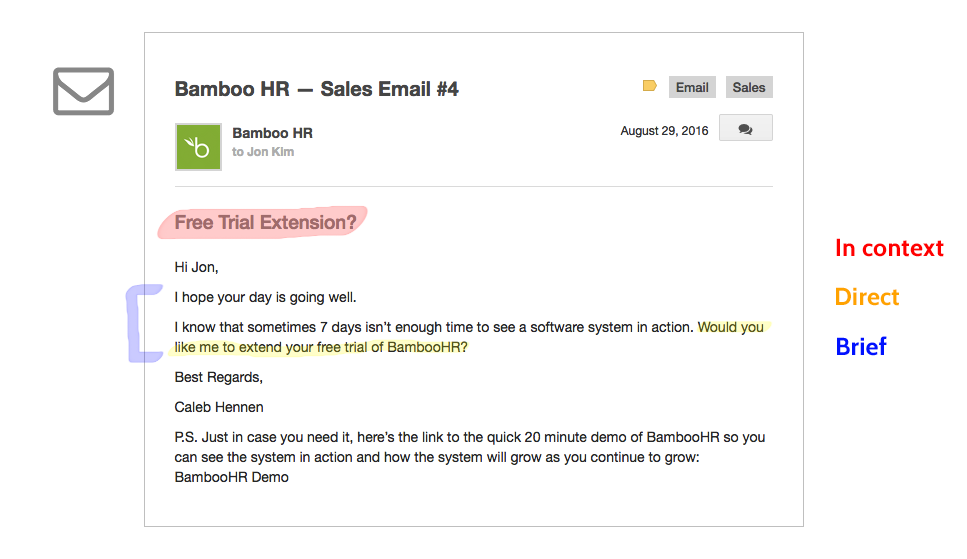Click the orange Direct label
The image size is (967, 559).
(x=866, y=297)
